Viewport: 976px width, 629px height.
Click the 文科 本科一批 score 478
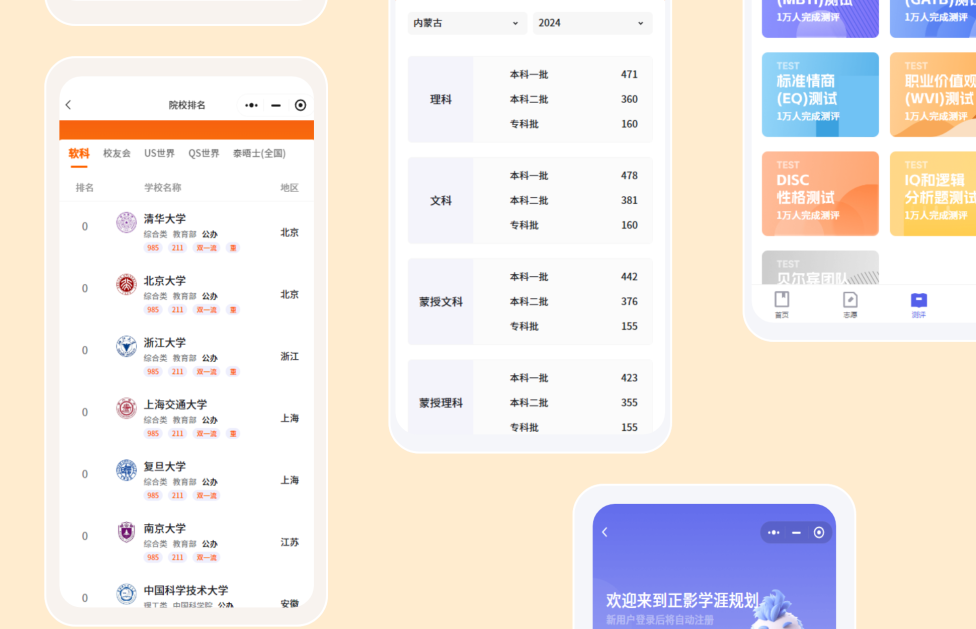[629, 175]
